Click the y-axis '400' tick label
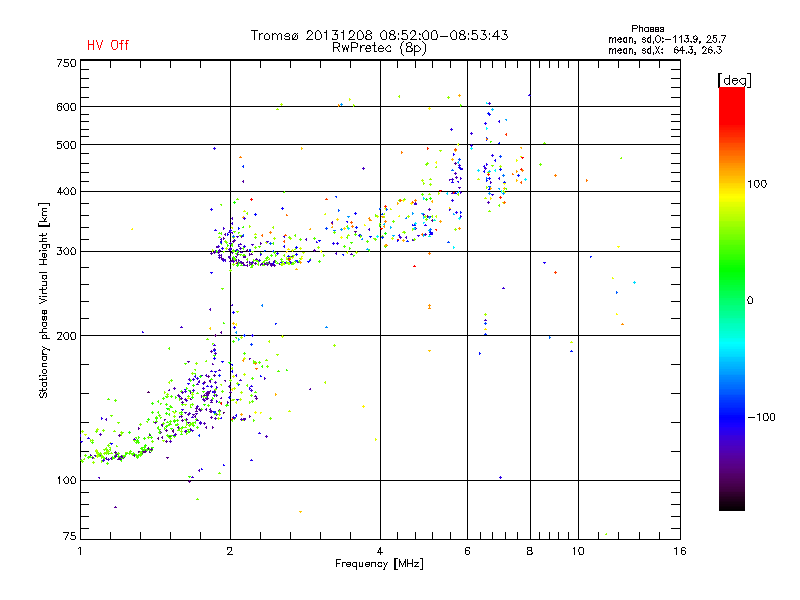Screen dimensions: 800x600 [66, 191]
